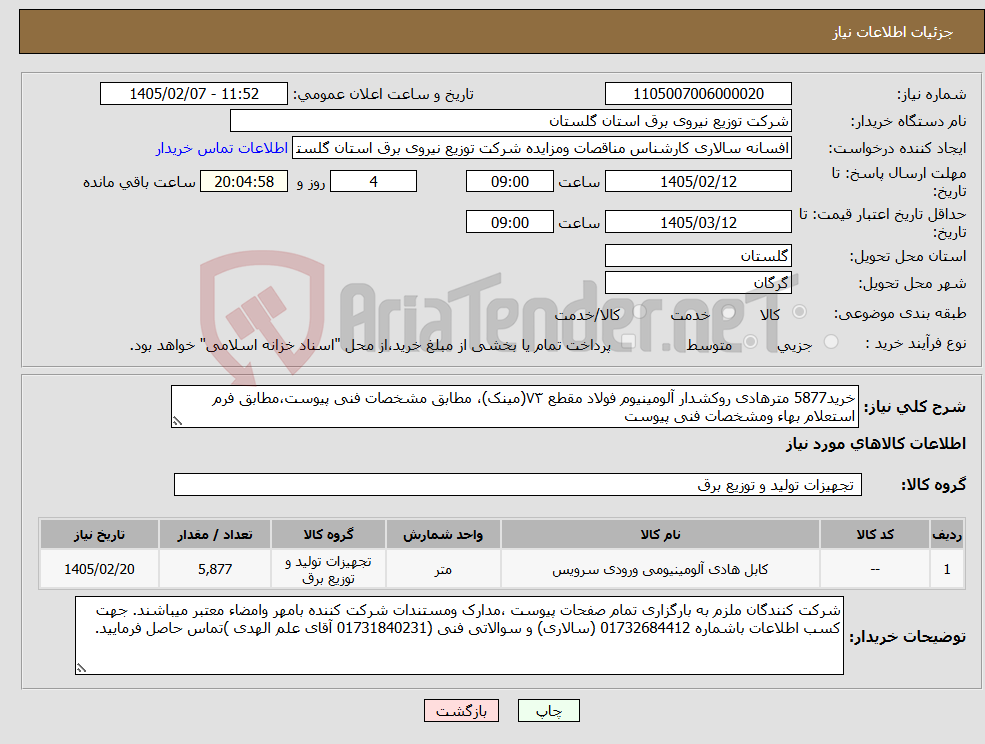Toggle the Islamic treasury payment checkbox
The width and height of the screenshot is (985, 744).
(x=628, y=342)
